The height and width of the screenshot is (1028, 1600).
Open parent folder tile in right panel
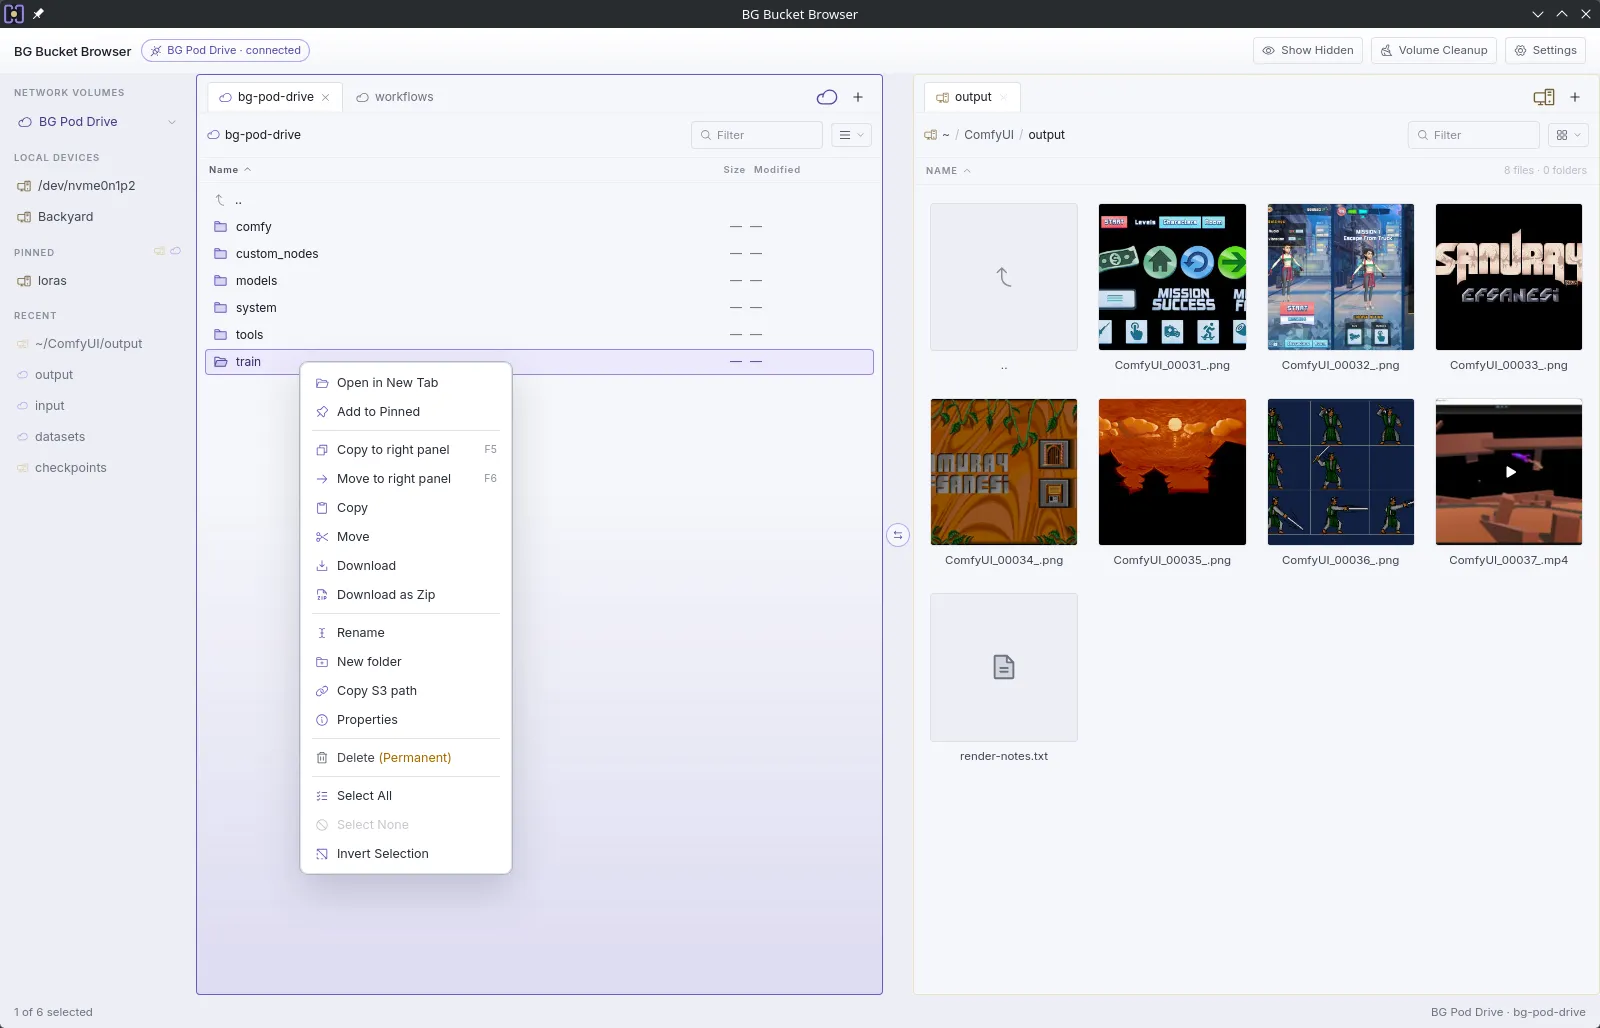[x=1004, y=277]
